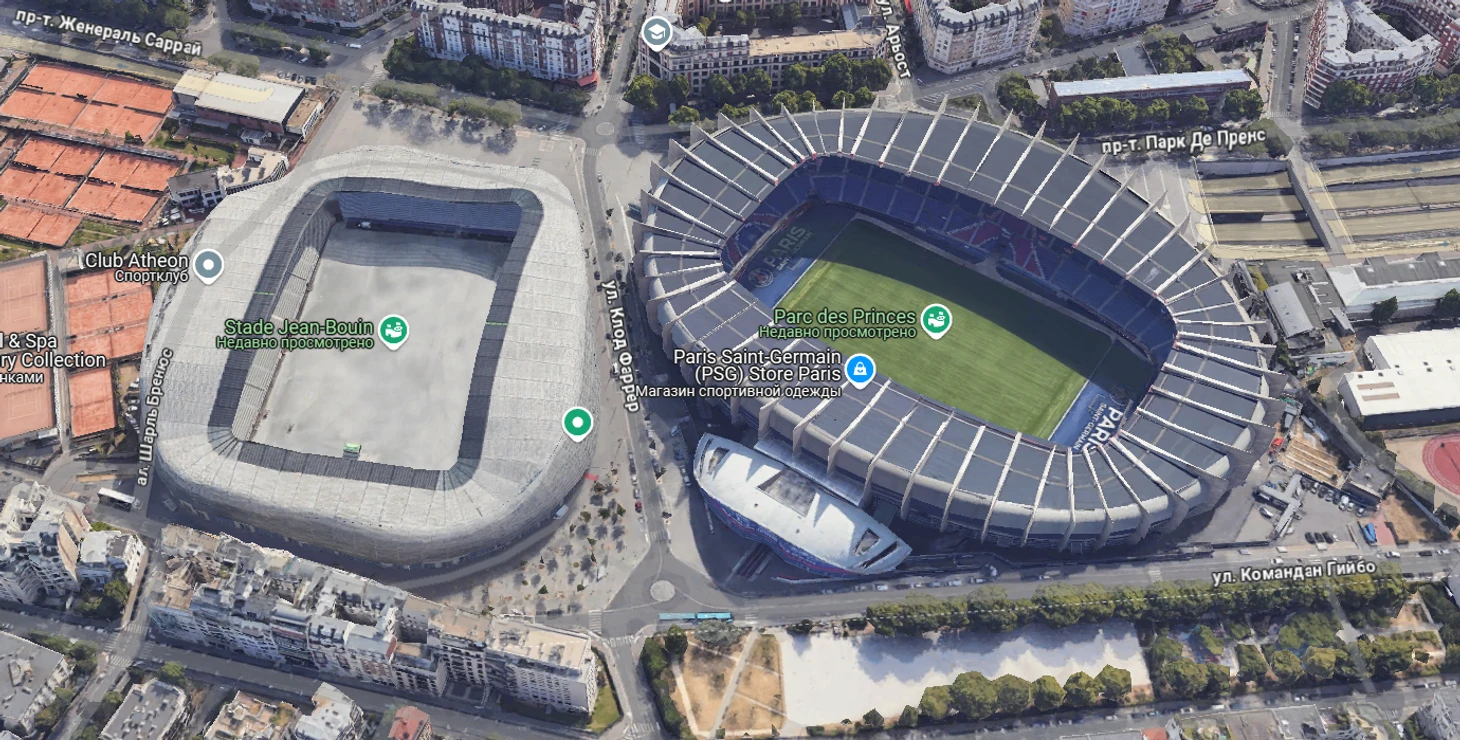Open Paris Saint-Germain (PSG) Store Paris label

pos(757,365)
